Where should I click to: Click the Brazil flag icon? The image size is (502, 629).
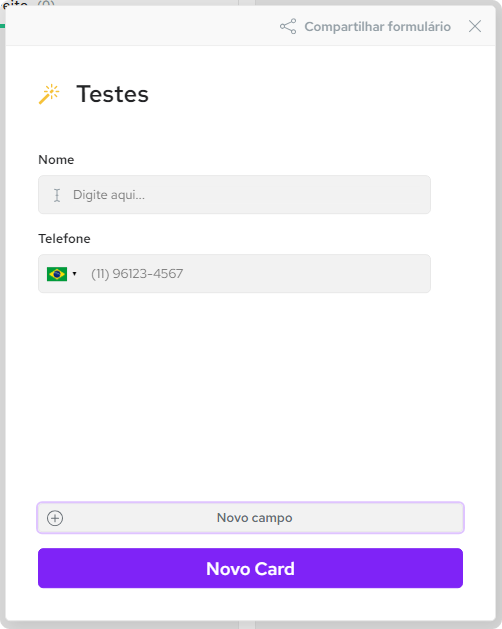tap(57, 274)
